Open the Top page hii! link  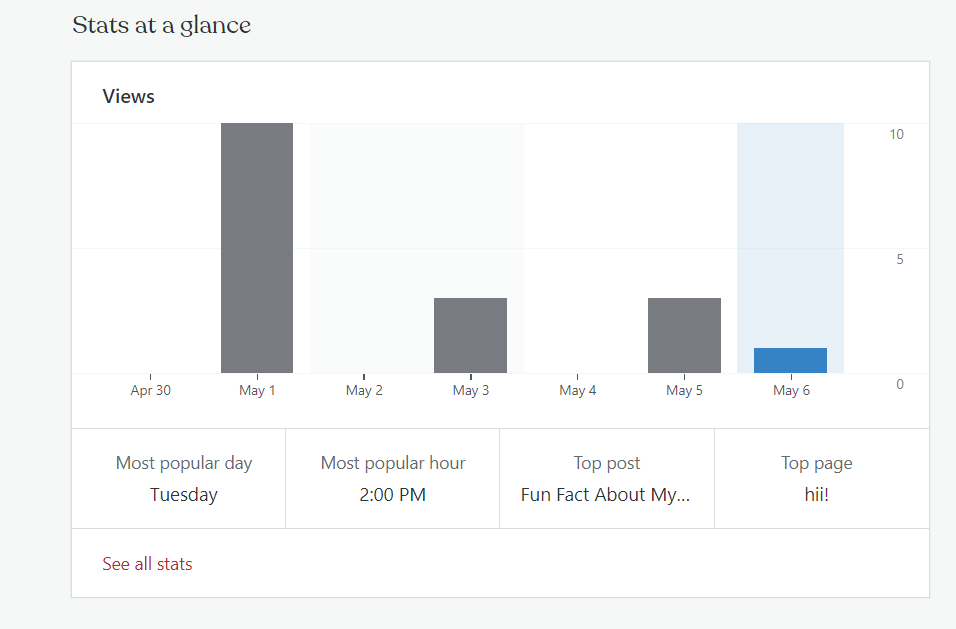tap(816, 494)
